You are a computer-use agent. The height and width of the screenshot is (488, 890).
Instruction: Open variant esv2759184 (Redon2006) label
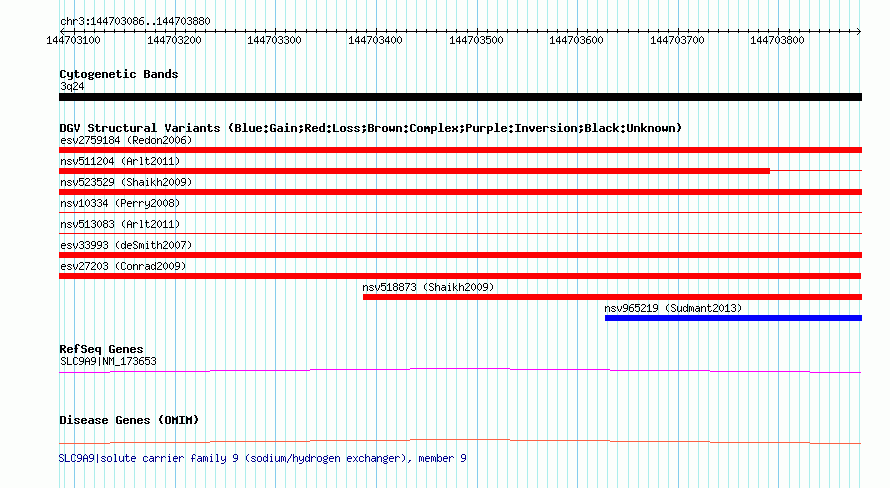coord(126,140)
